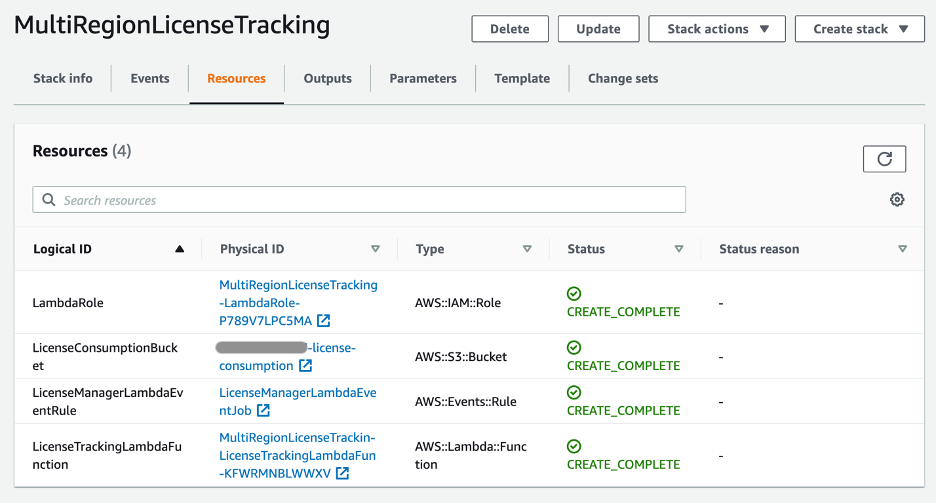Expand the Create stack dropdown
Image resolution: width=936 pixels, height=504 pixels.
[x=860, y=29]
